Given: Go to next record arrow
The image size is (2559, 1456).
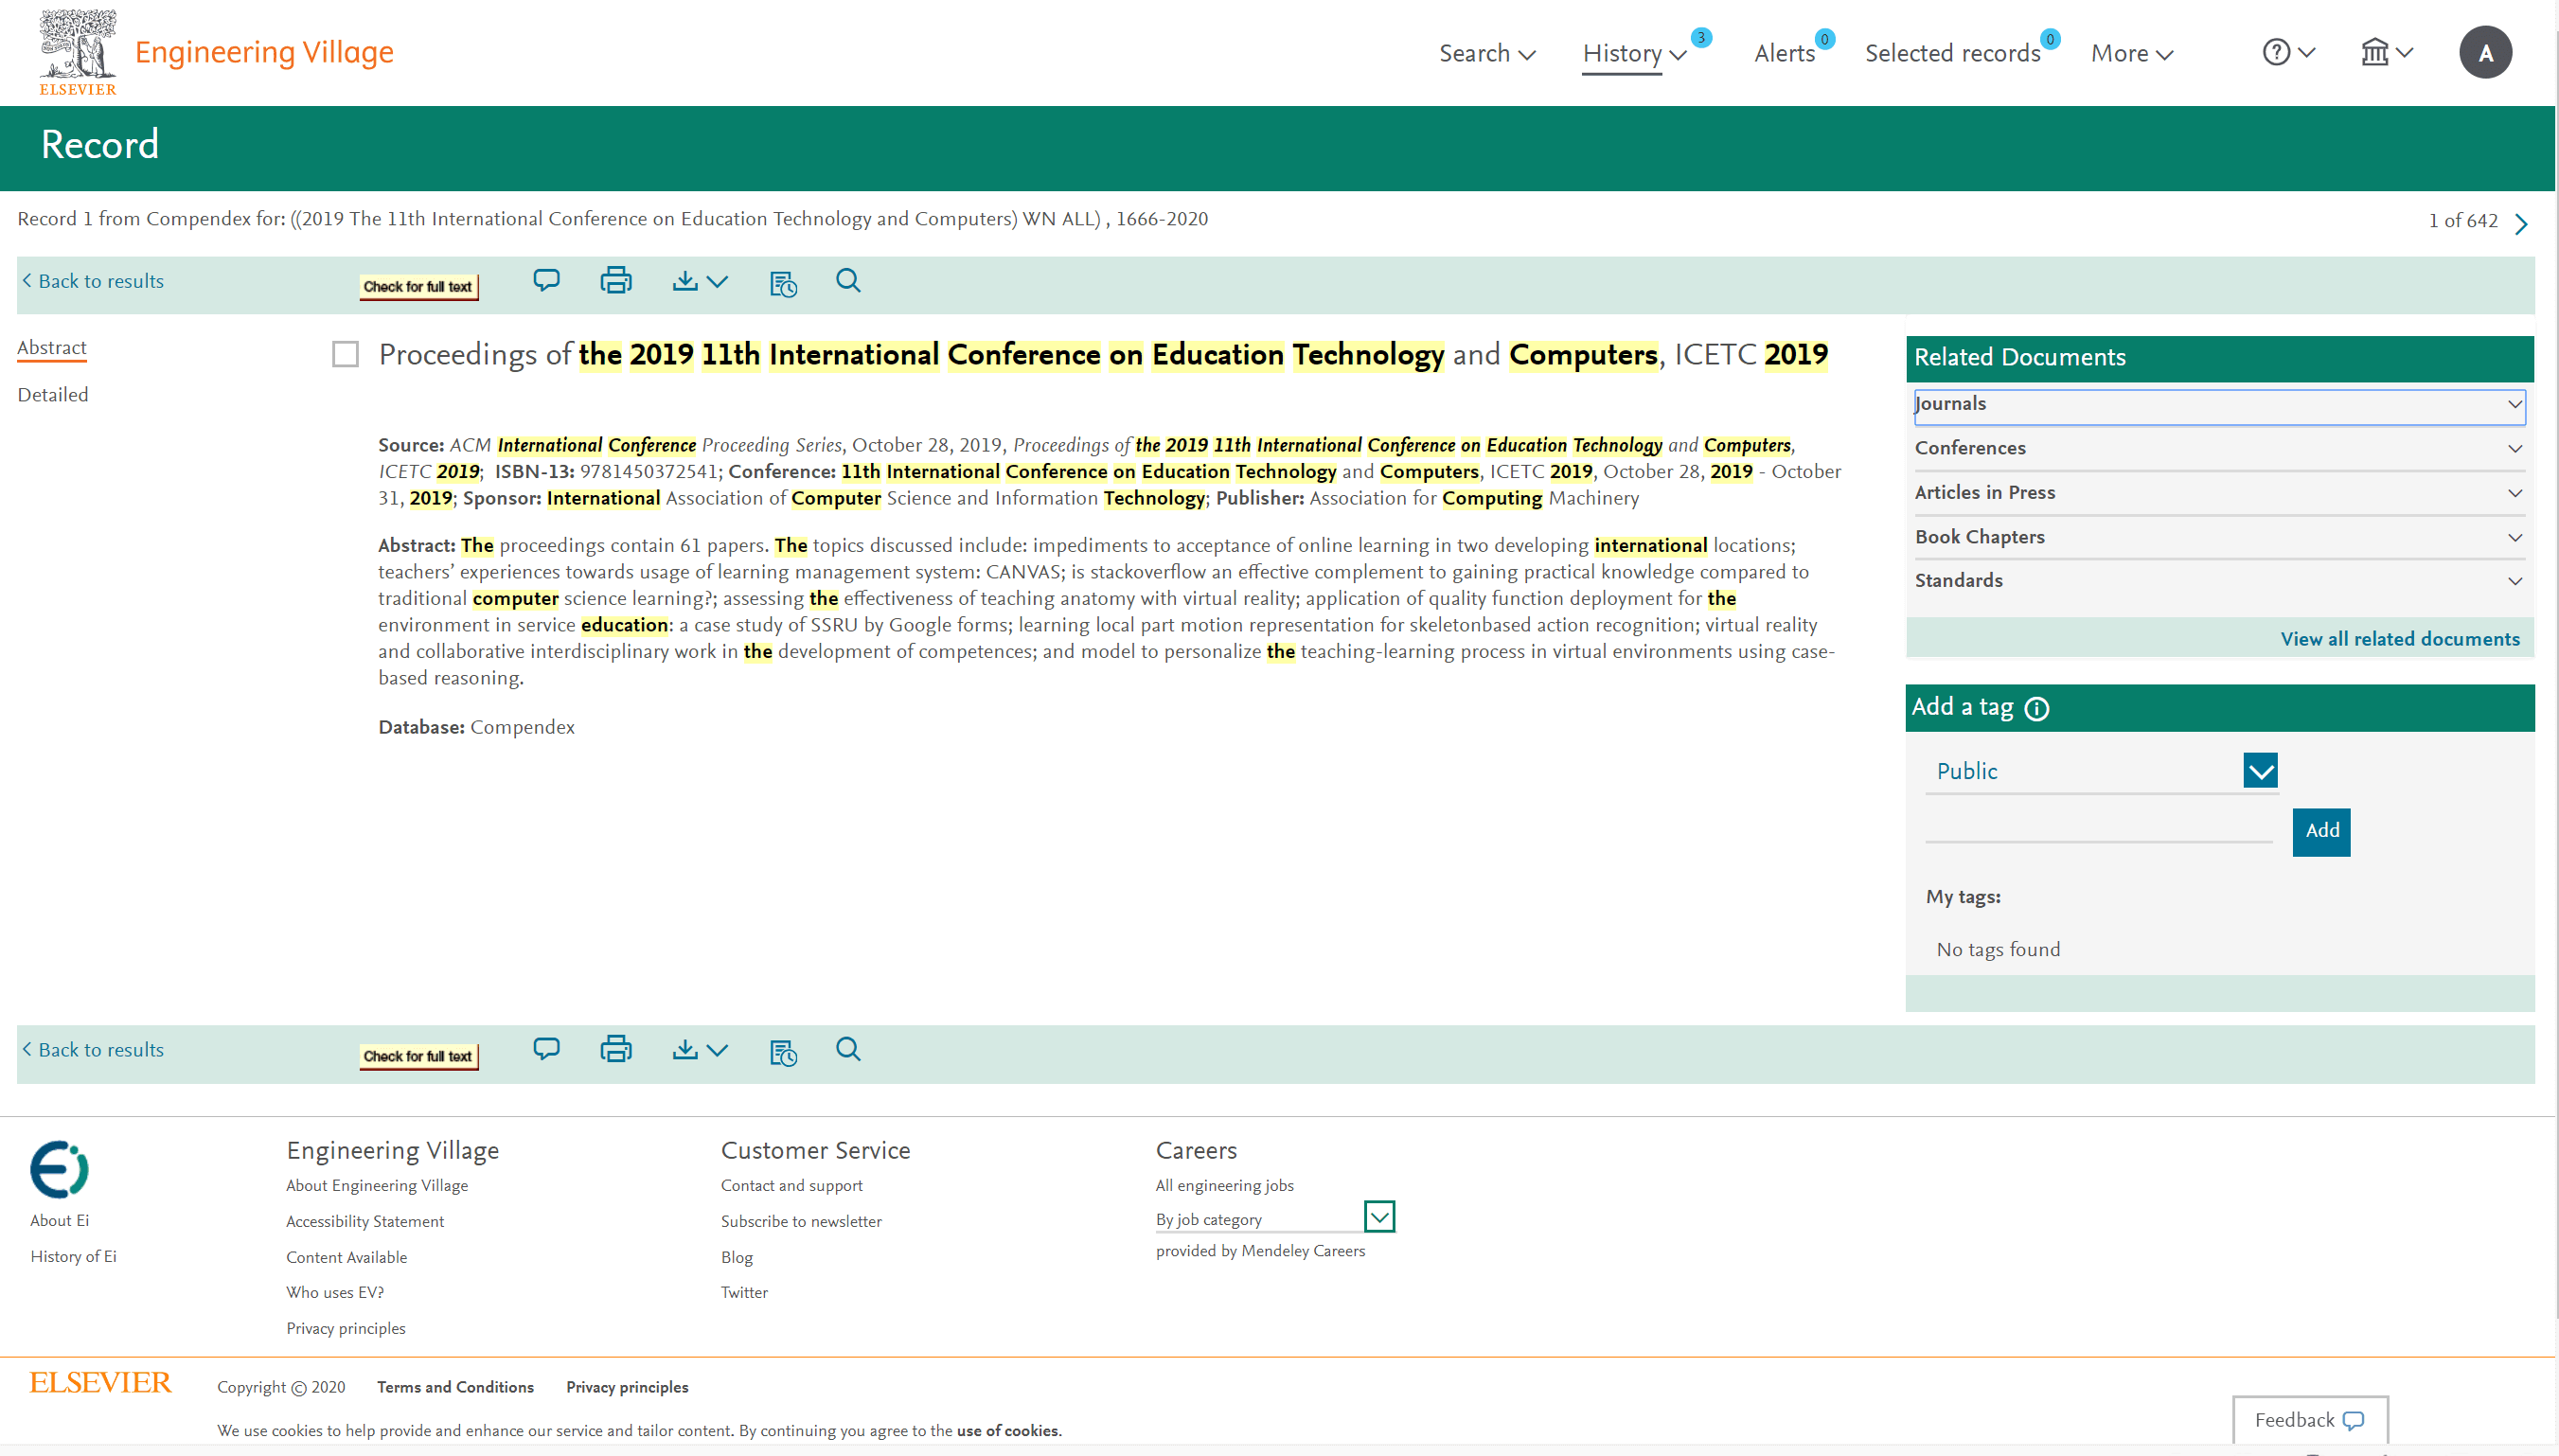Looking at the screenshot, I should (2521, 223).
